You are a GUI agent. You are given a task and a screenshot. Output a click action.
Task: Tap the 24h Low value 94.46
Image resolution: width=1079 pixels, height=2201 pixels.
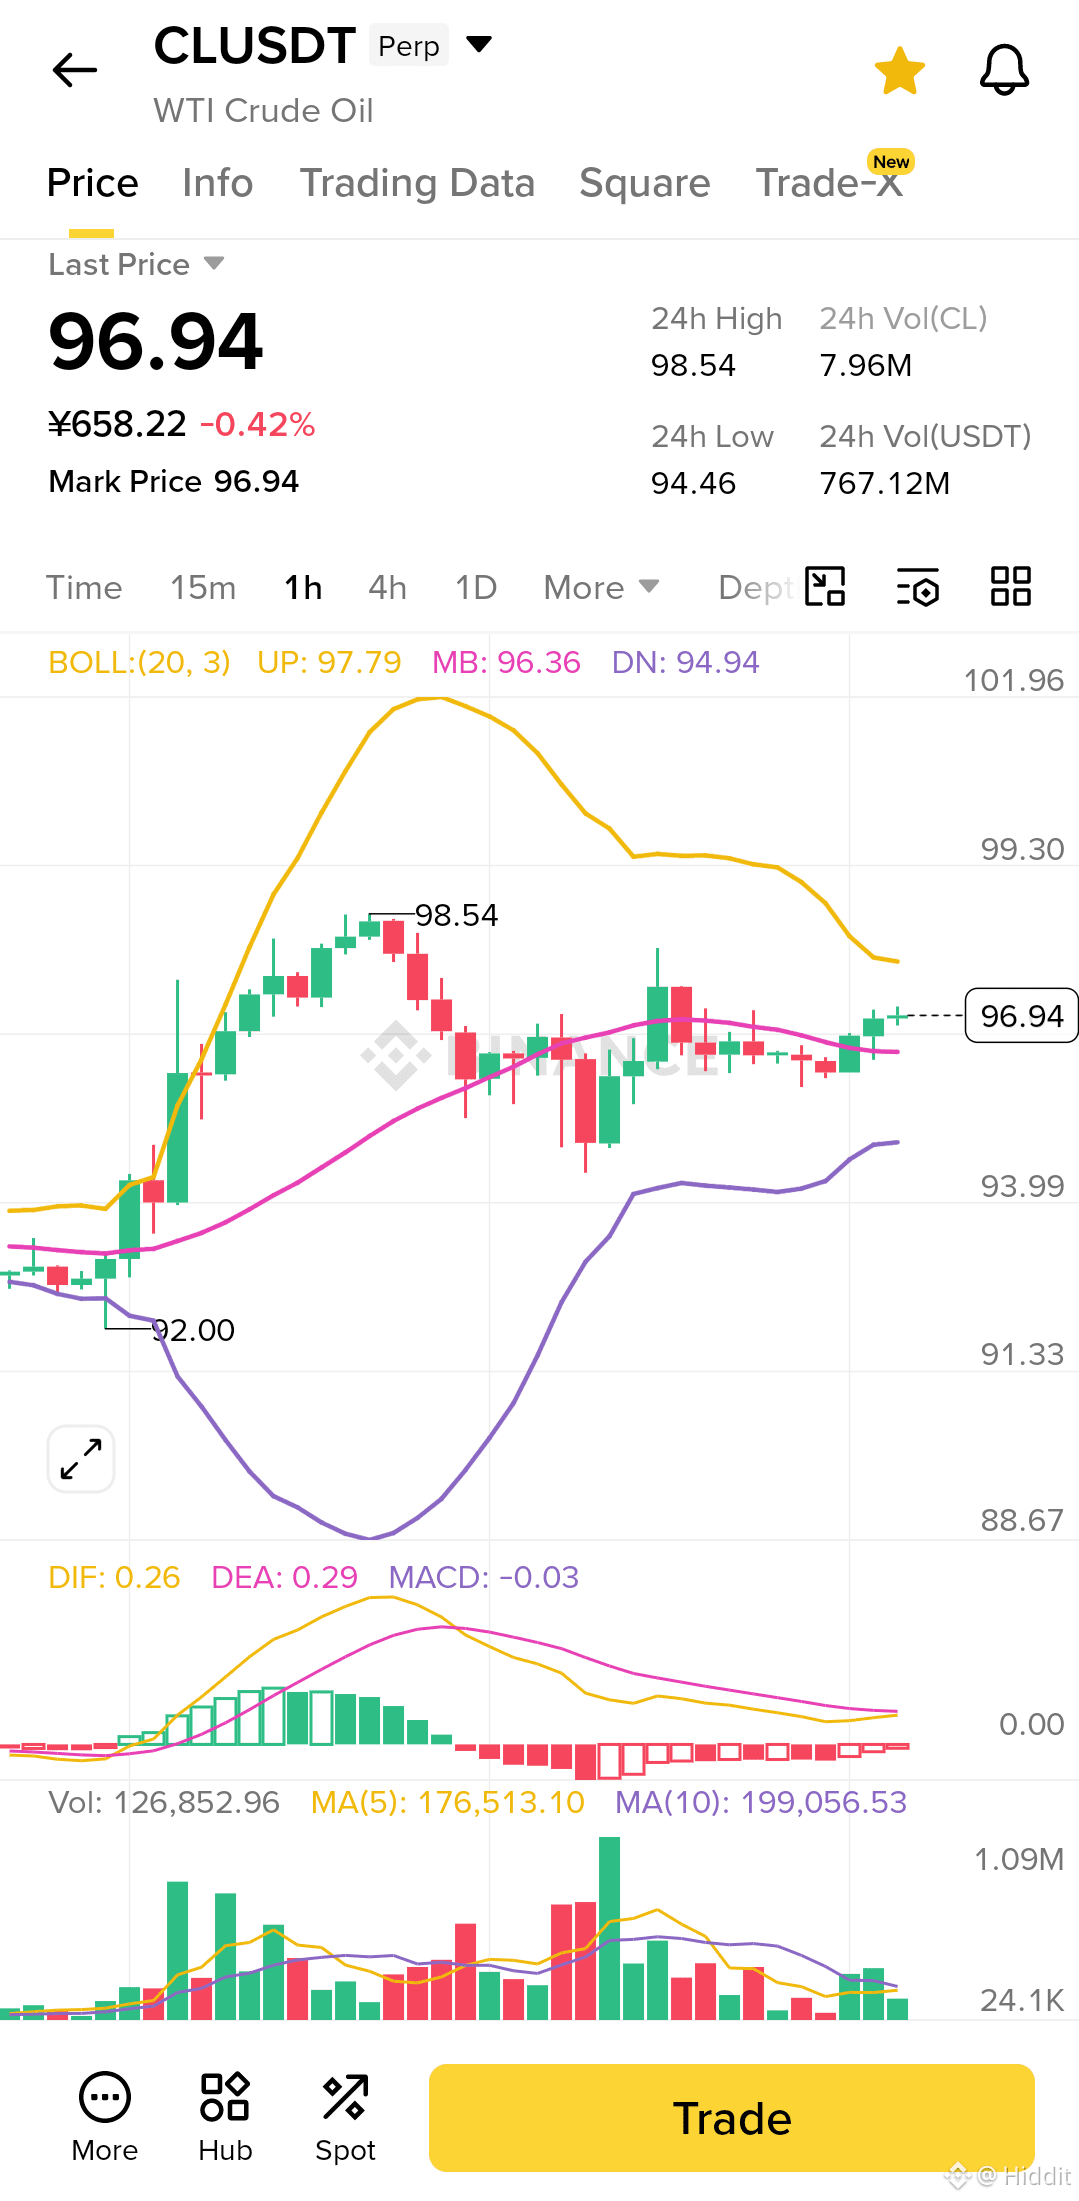[693, 484]
